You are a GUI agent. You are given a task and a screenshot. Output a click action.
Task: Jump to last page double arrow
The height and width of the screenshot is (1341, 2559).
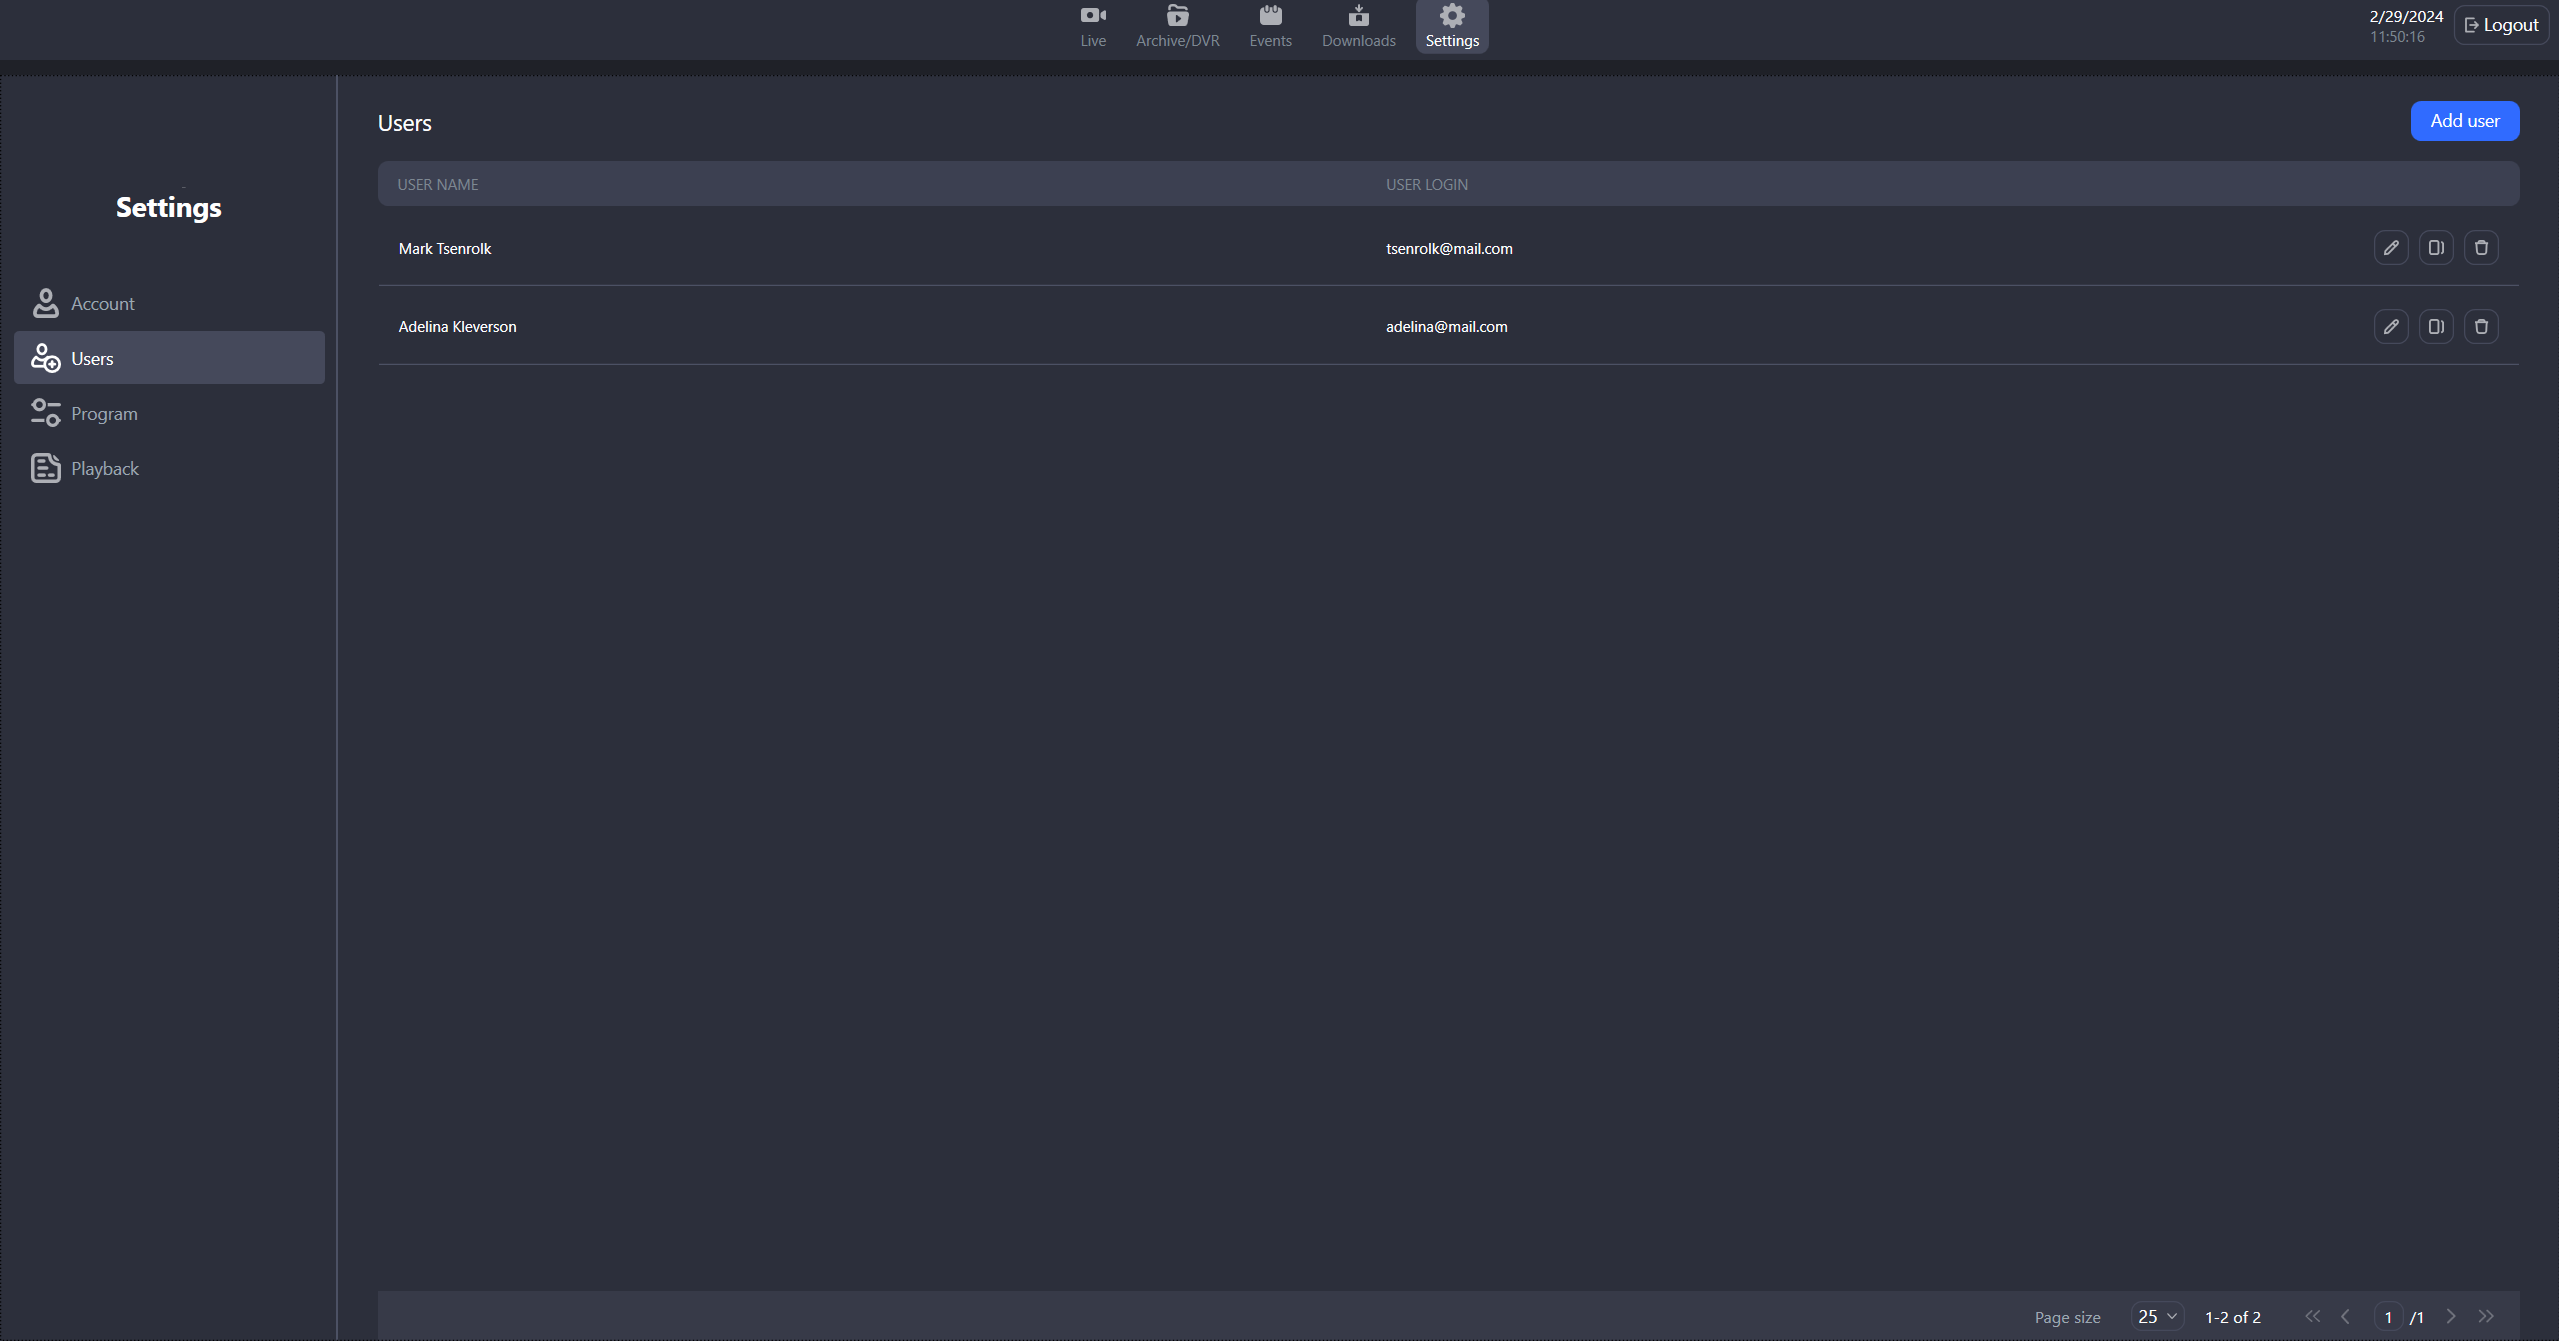coord(2486,1317)
